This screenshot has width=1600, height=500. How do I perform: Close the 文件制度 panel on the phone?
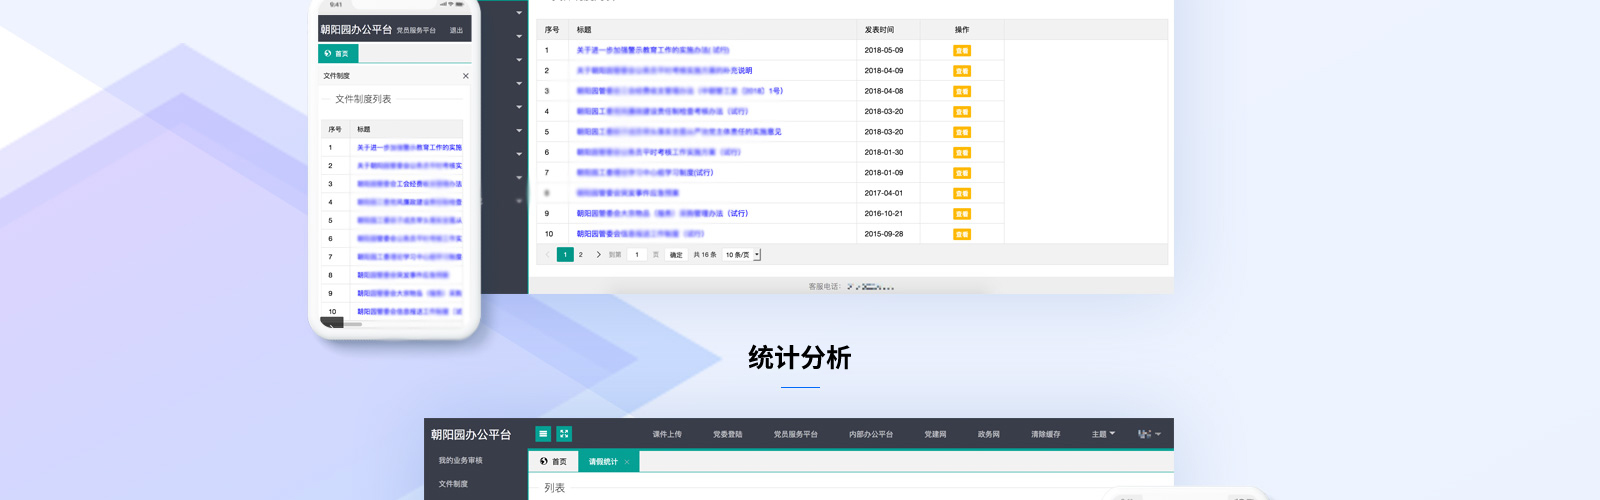click(x=465, y=76)
